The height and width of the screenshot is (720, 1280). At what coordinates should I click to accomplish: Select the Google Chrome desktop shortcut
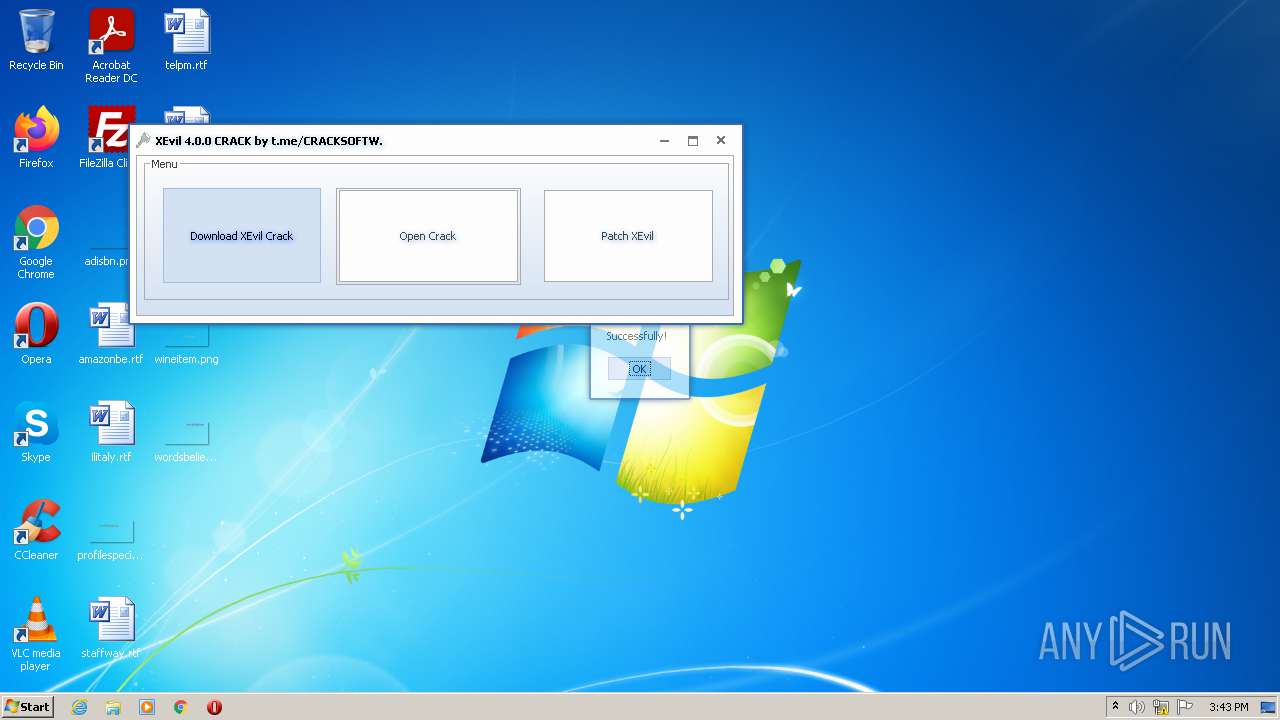click(36, 242)
